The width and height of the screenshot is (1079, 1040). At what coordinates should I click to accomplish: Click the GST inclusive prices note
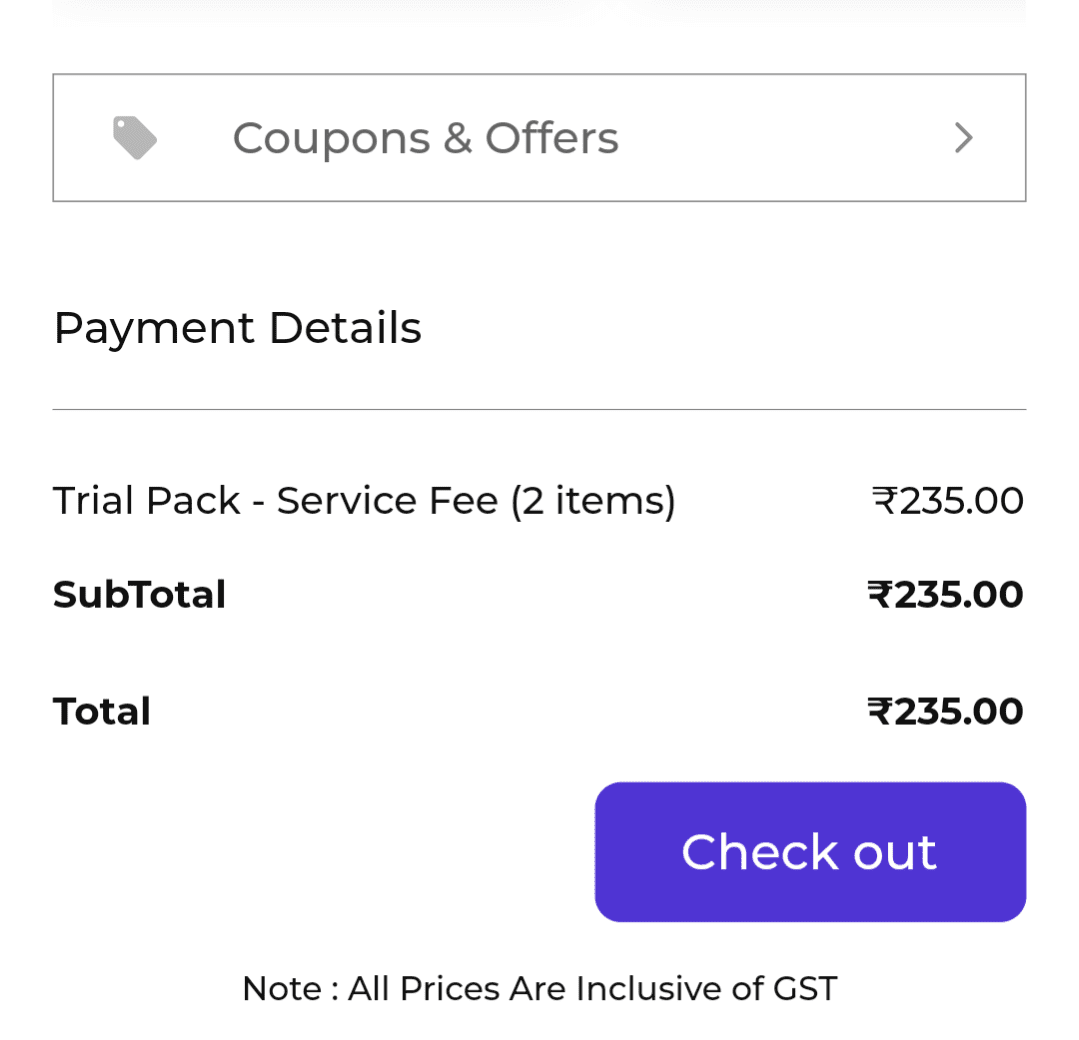539,989
